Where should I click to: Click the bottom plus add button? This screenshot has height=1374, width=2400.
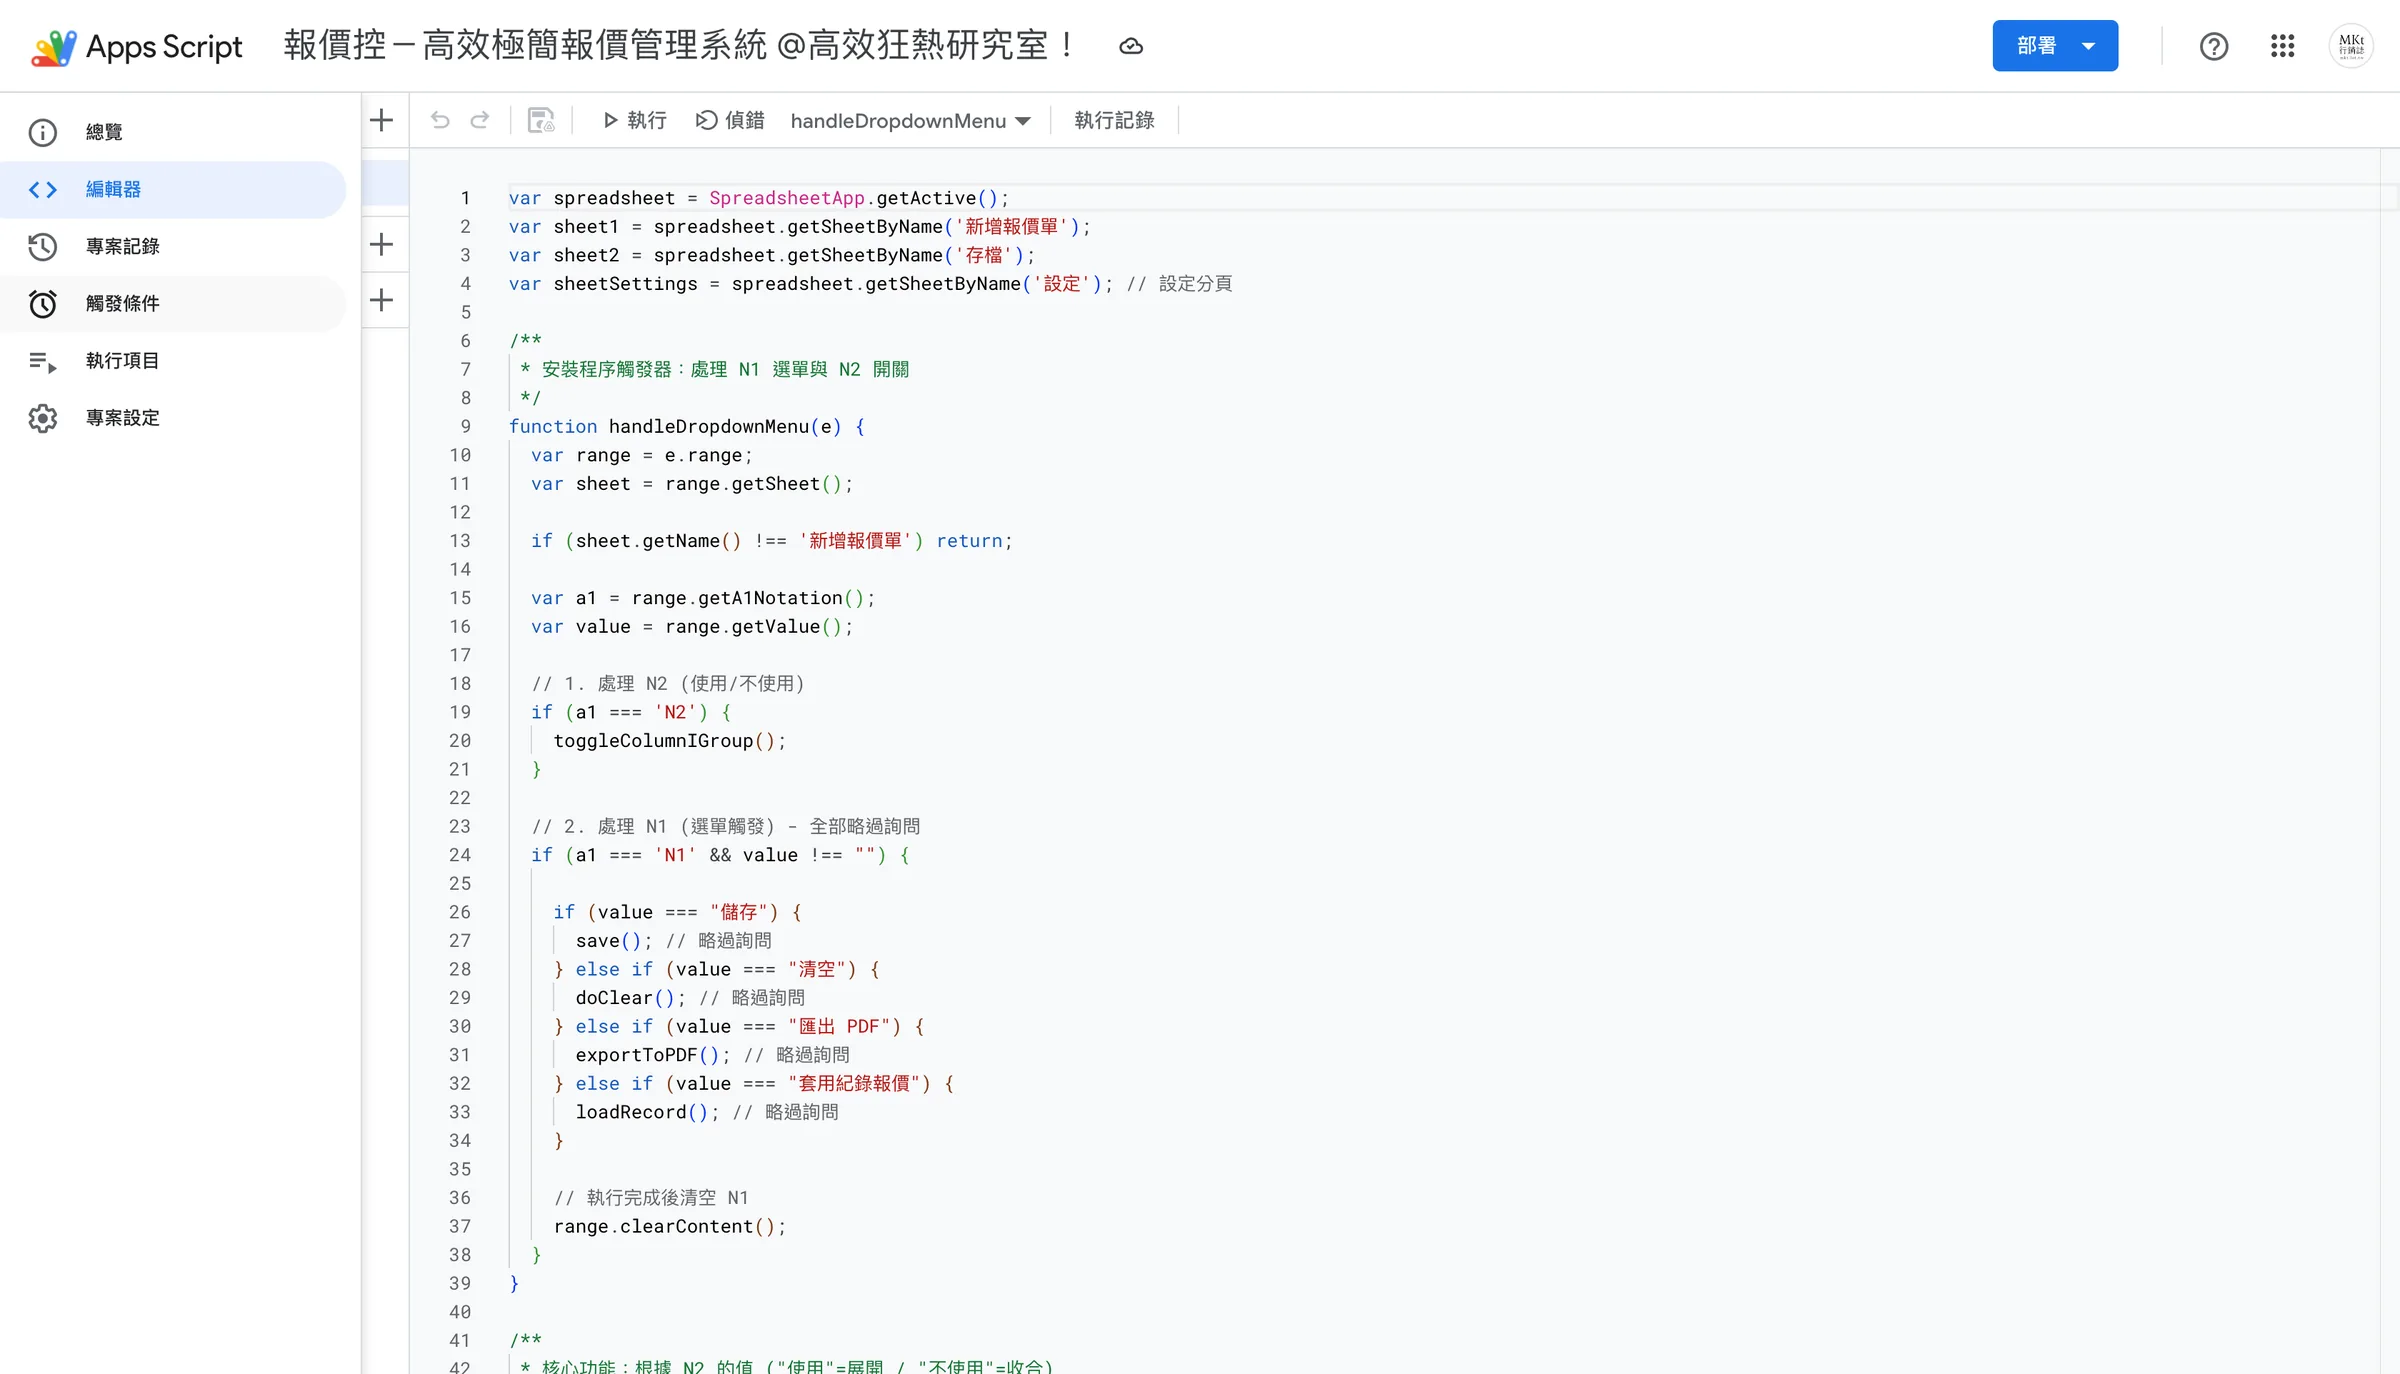click(381, 300)
